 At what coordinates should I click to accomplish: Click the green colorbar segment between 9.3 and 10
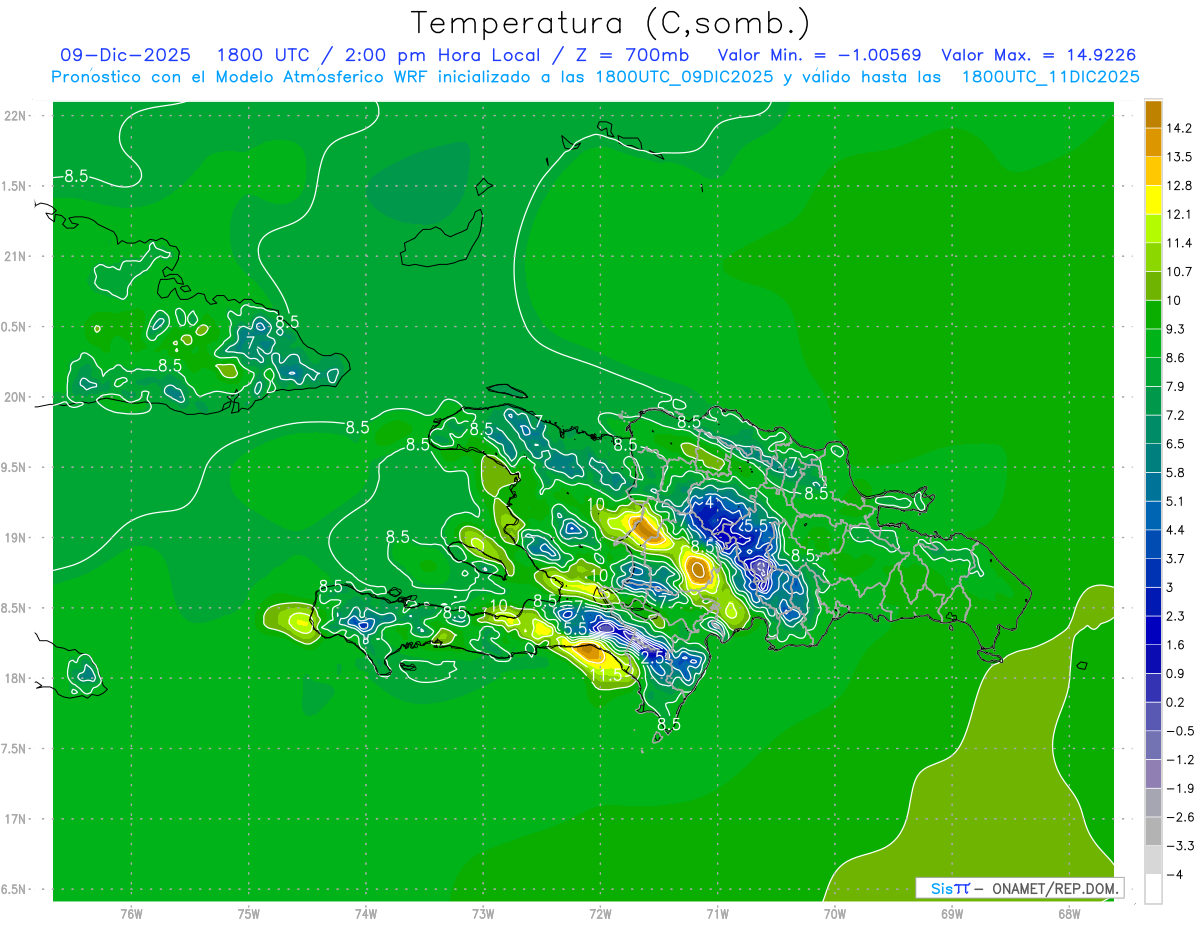point(1153,314)
